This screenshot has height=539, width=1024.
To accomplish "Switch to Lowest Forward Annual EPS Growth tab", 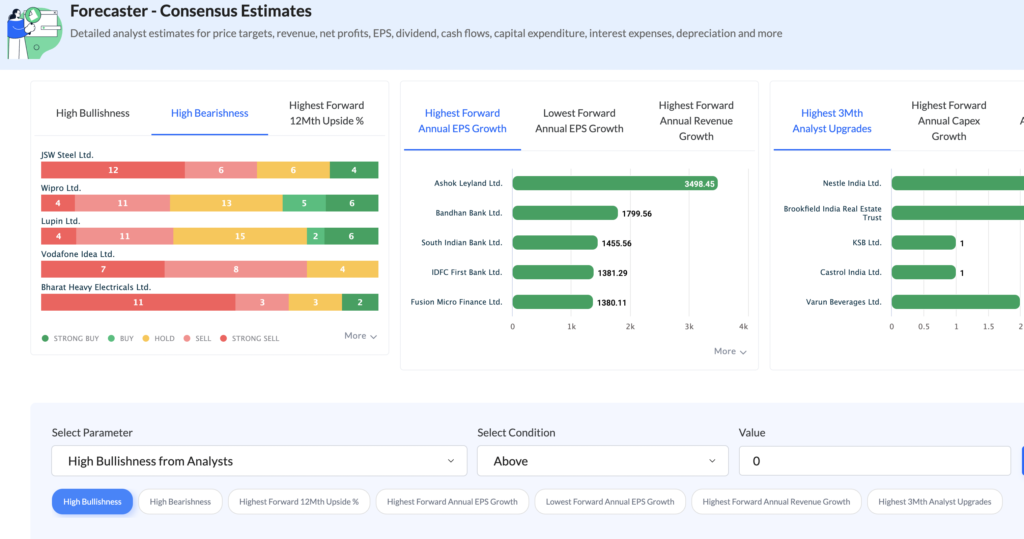I will click(x=579, y=121).
